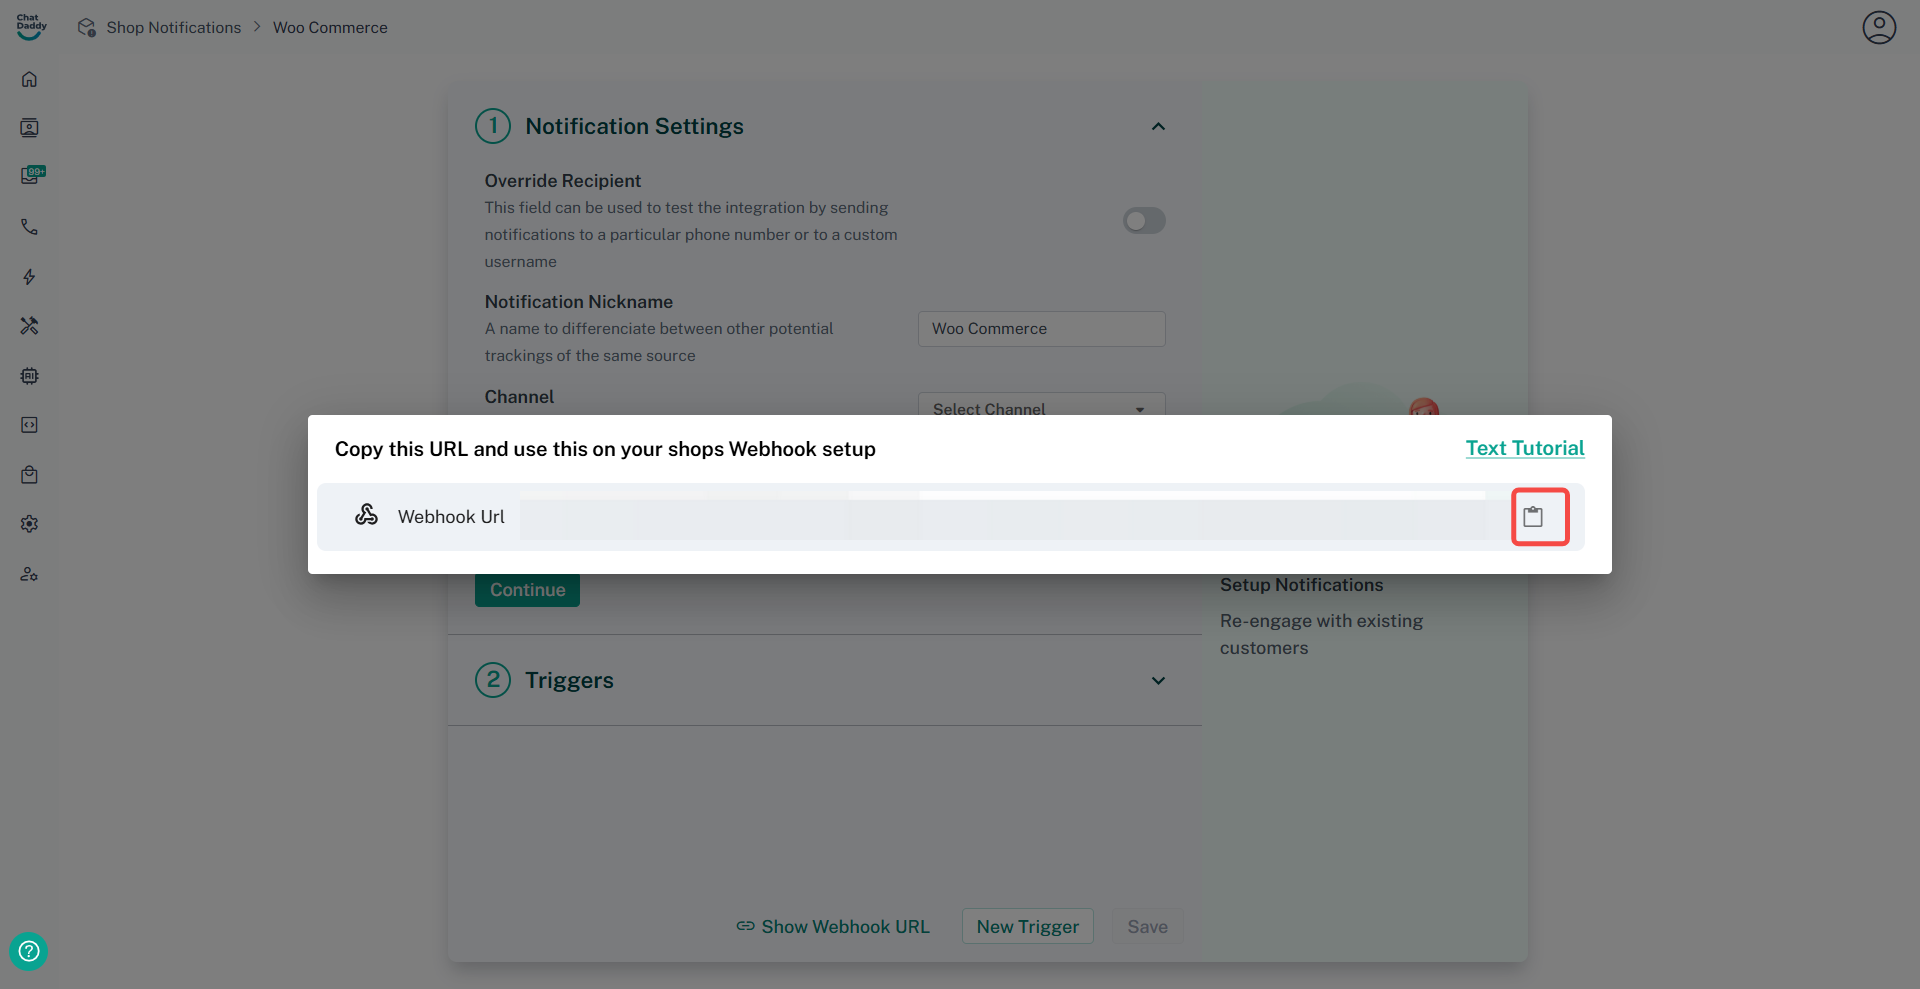Viewport: 1920px width, 989px height.
Task: Open the help question mark button
Action: click(29, 951)
